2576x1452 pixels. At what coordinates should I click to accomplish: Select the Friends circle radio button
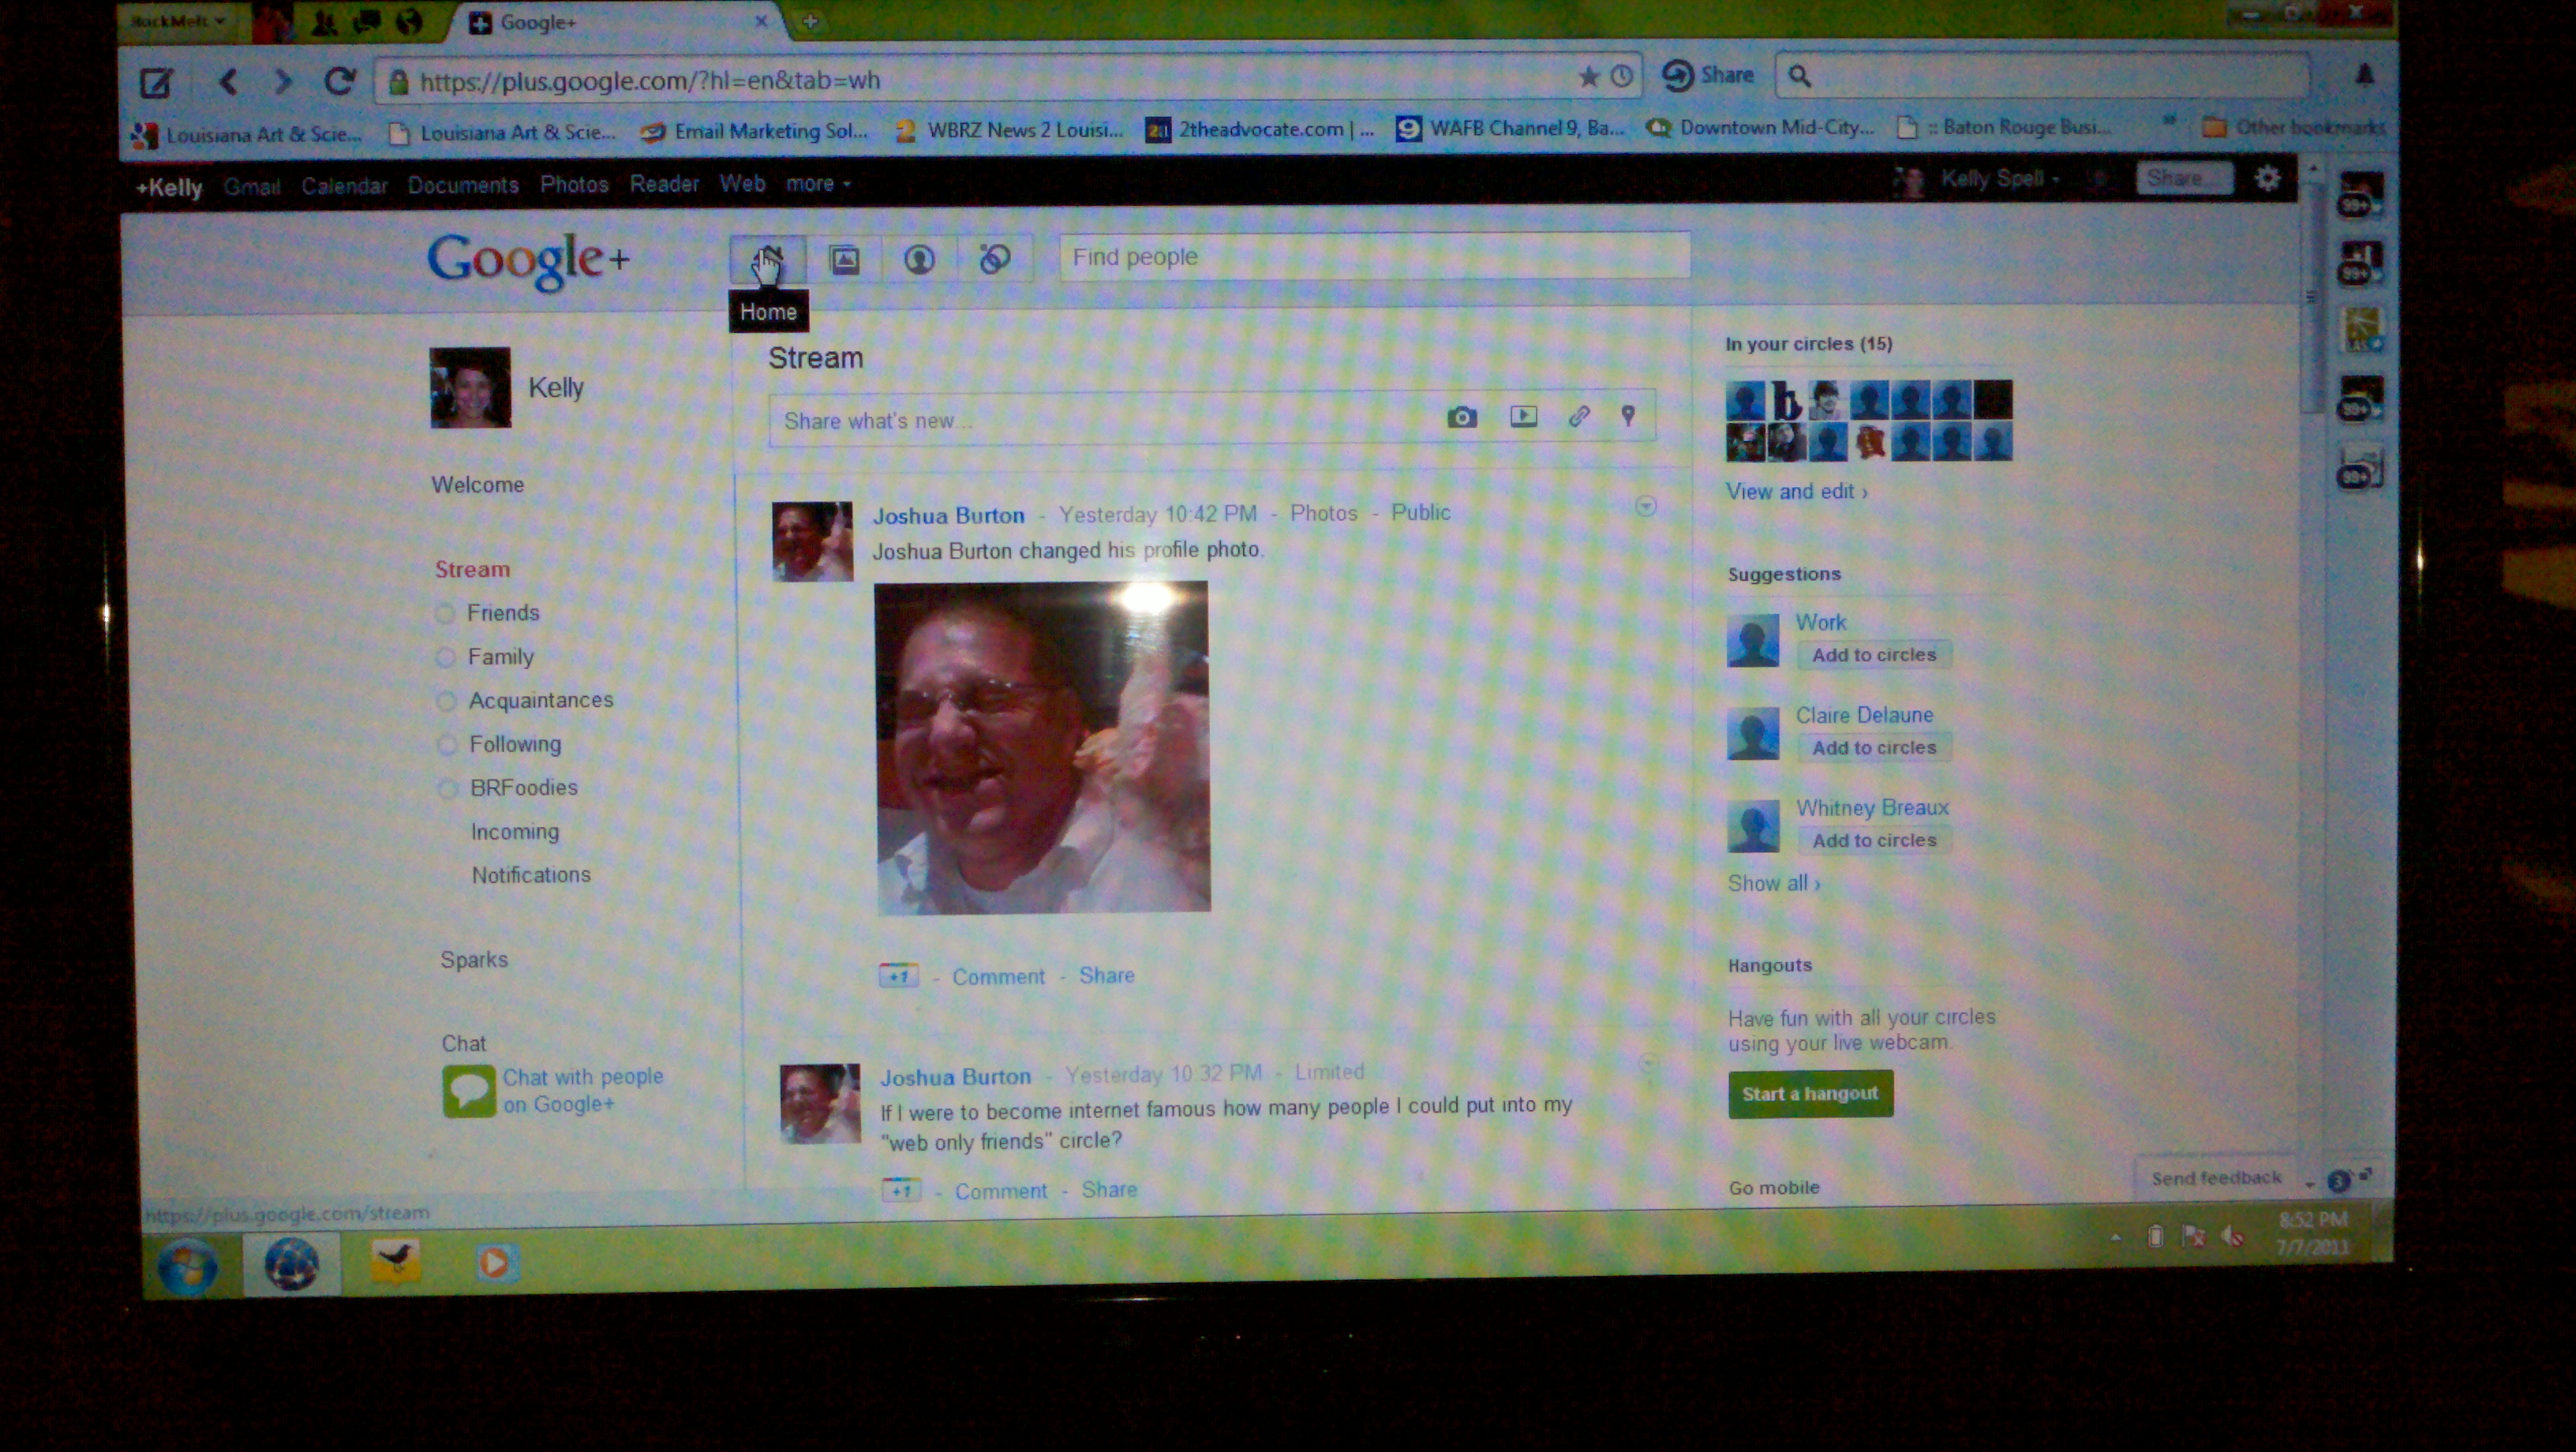(446, 613)
